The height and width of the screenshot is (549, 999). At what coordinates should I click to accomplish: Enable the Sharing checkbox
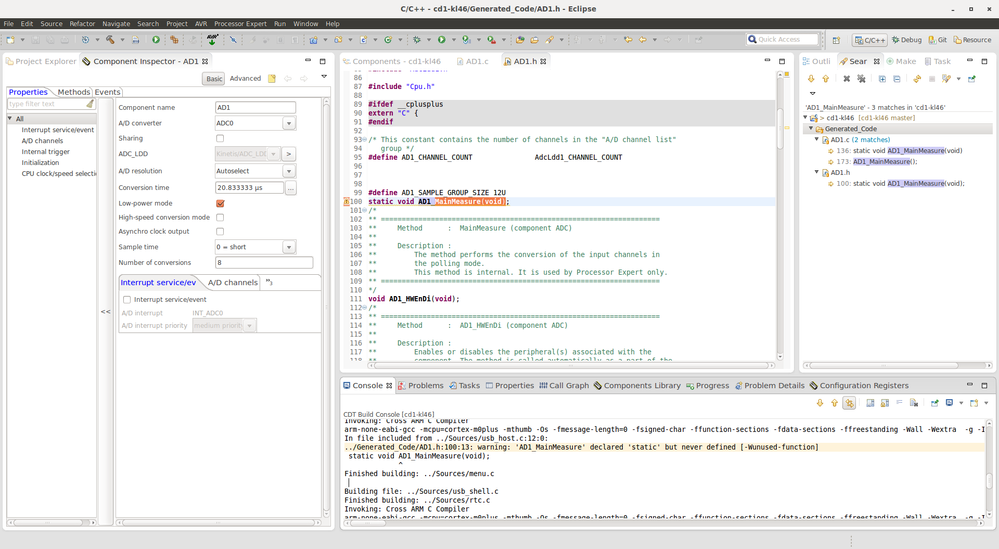(220, 139)
